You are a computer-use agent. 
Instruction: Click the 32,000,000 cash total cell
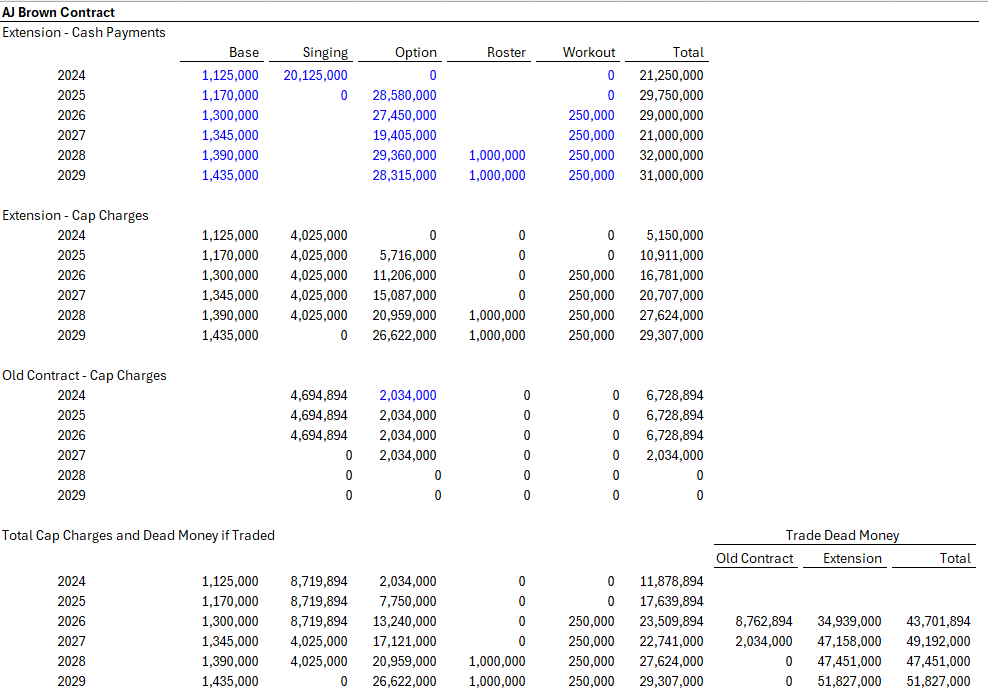click(671, 155)
